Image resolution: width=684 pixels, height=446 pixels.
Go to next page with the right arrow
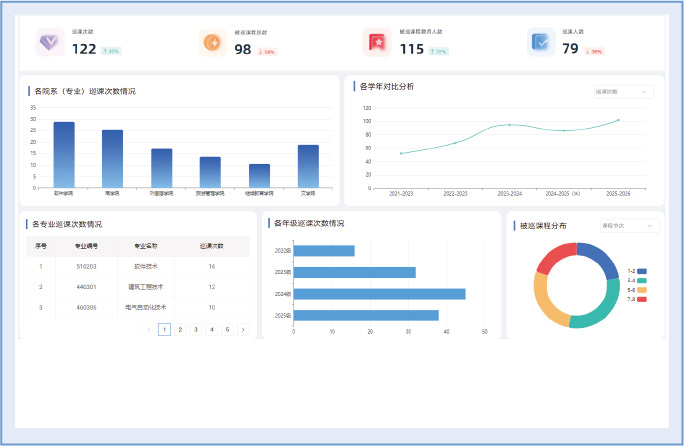pos(242,329)
